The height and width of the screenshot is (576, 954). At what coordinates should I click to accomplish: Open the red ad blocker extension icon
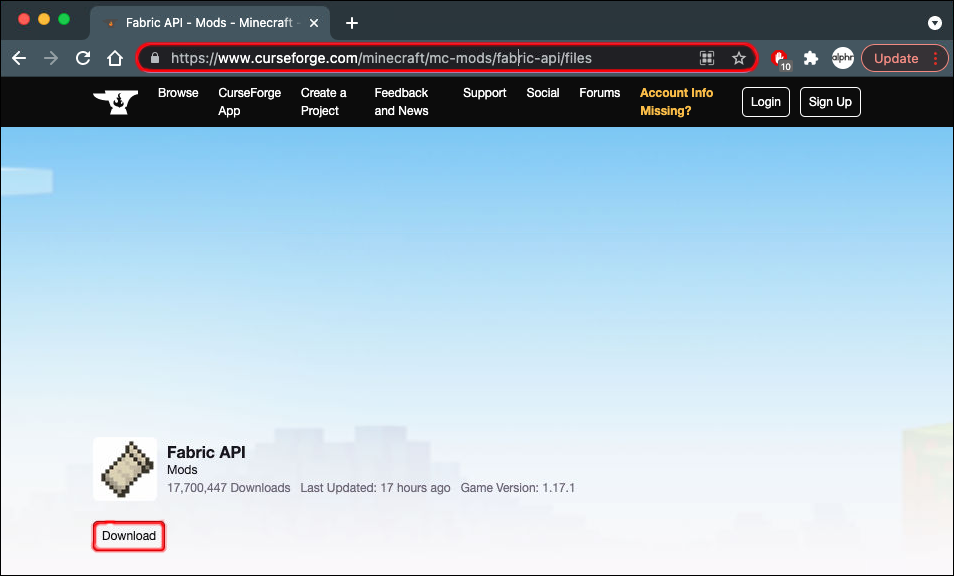780,59
